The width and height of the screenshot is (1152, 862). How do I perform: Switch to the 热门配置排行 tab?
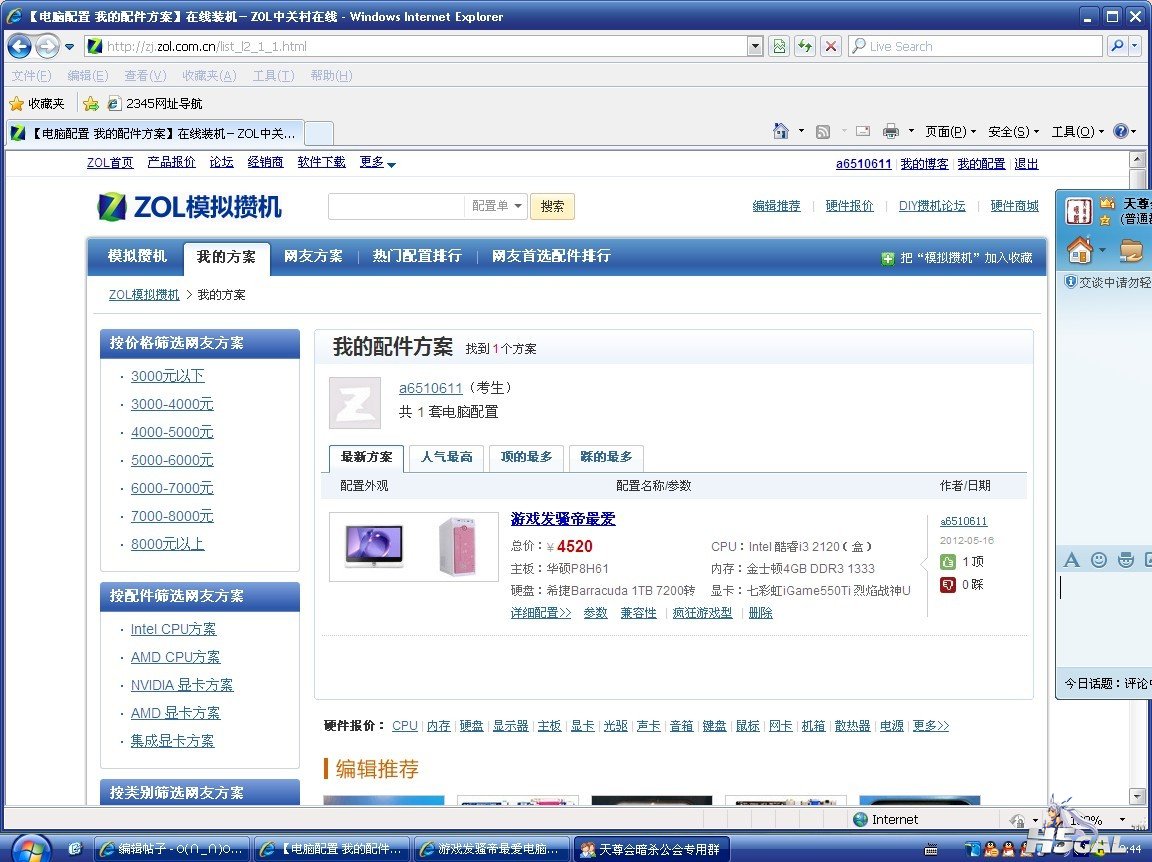(x=417, y=256)
